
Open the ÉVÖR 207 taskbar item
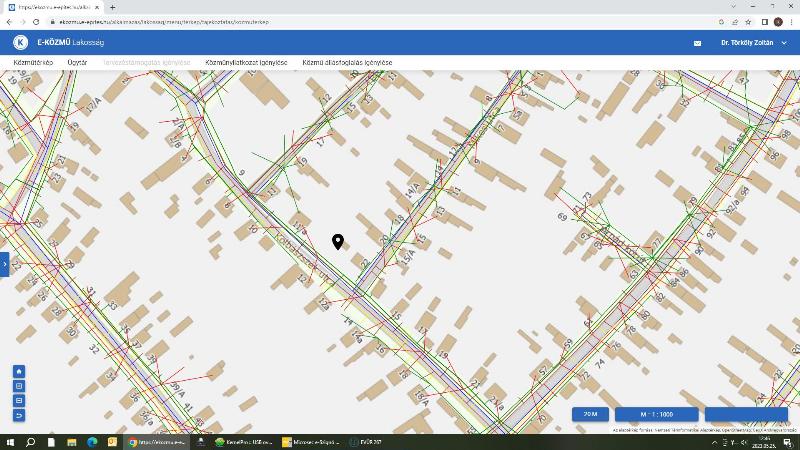pos(366,442)
